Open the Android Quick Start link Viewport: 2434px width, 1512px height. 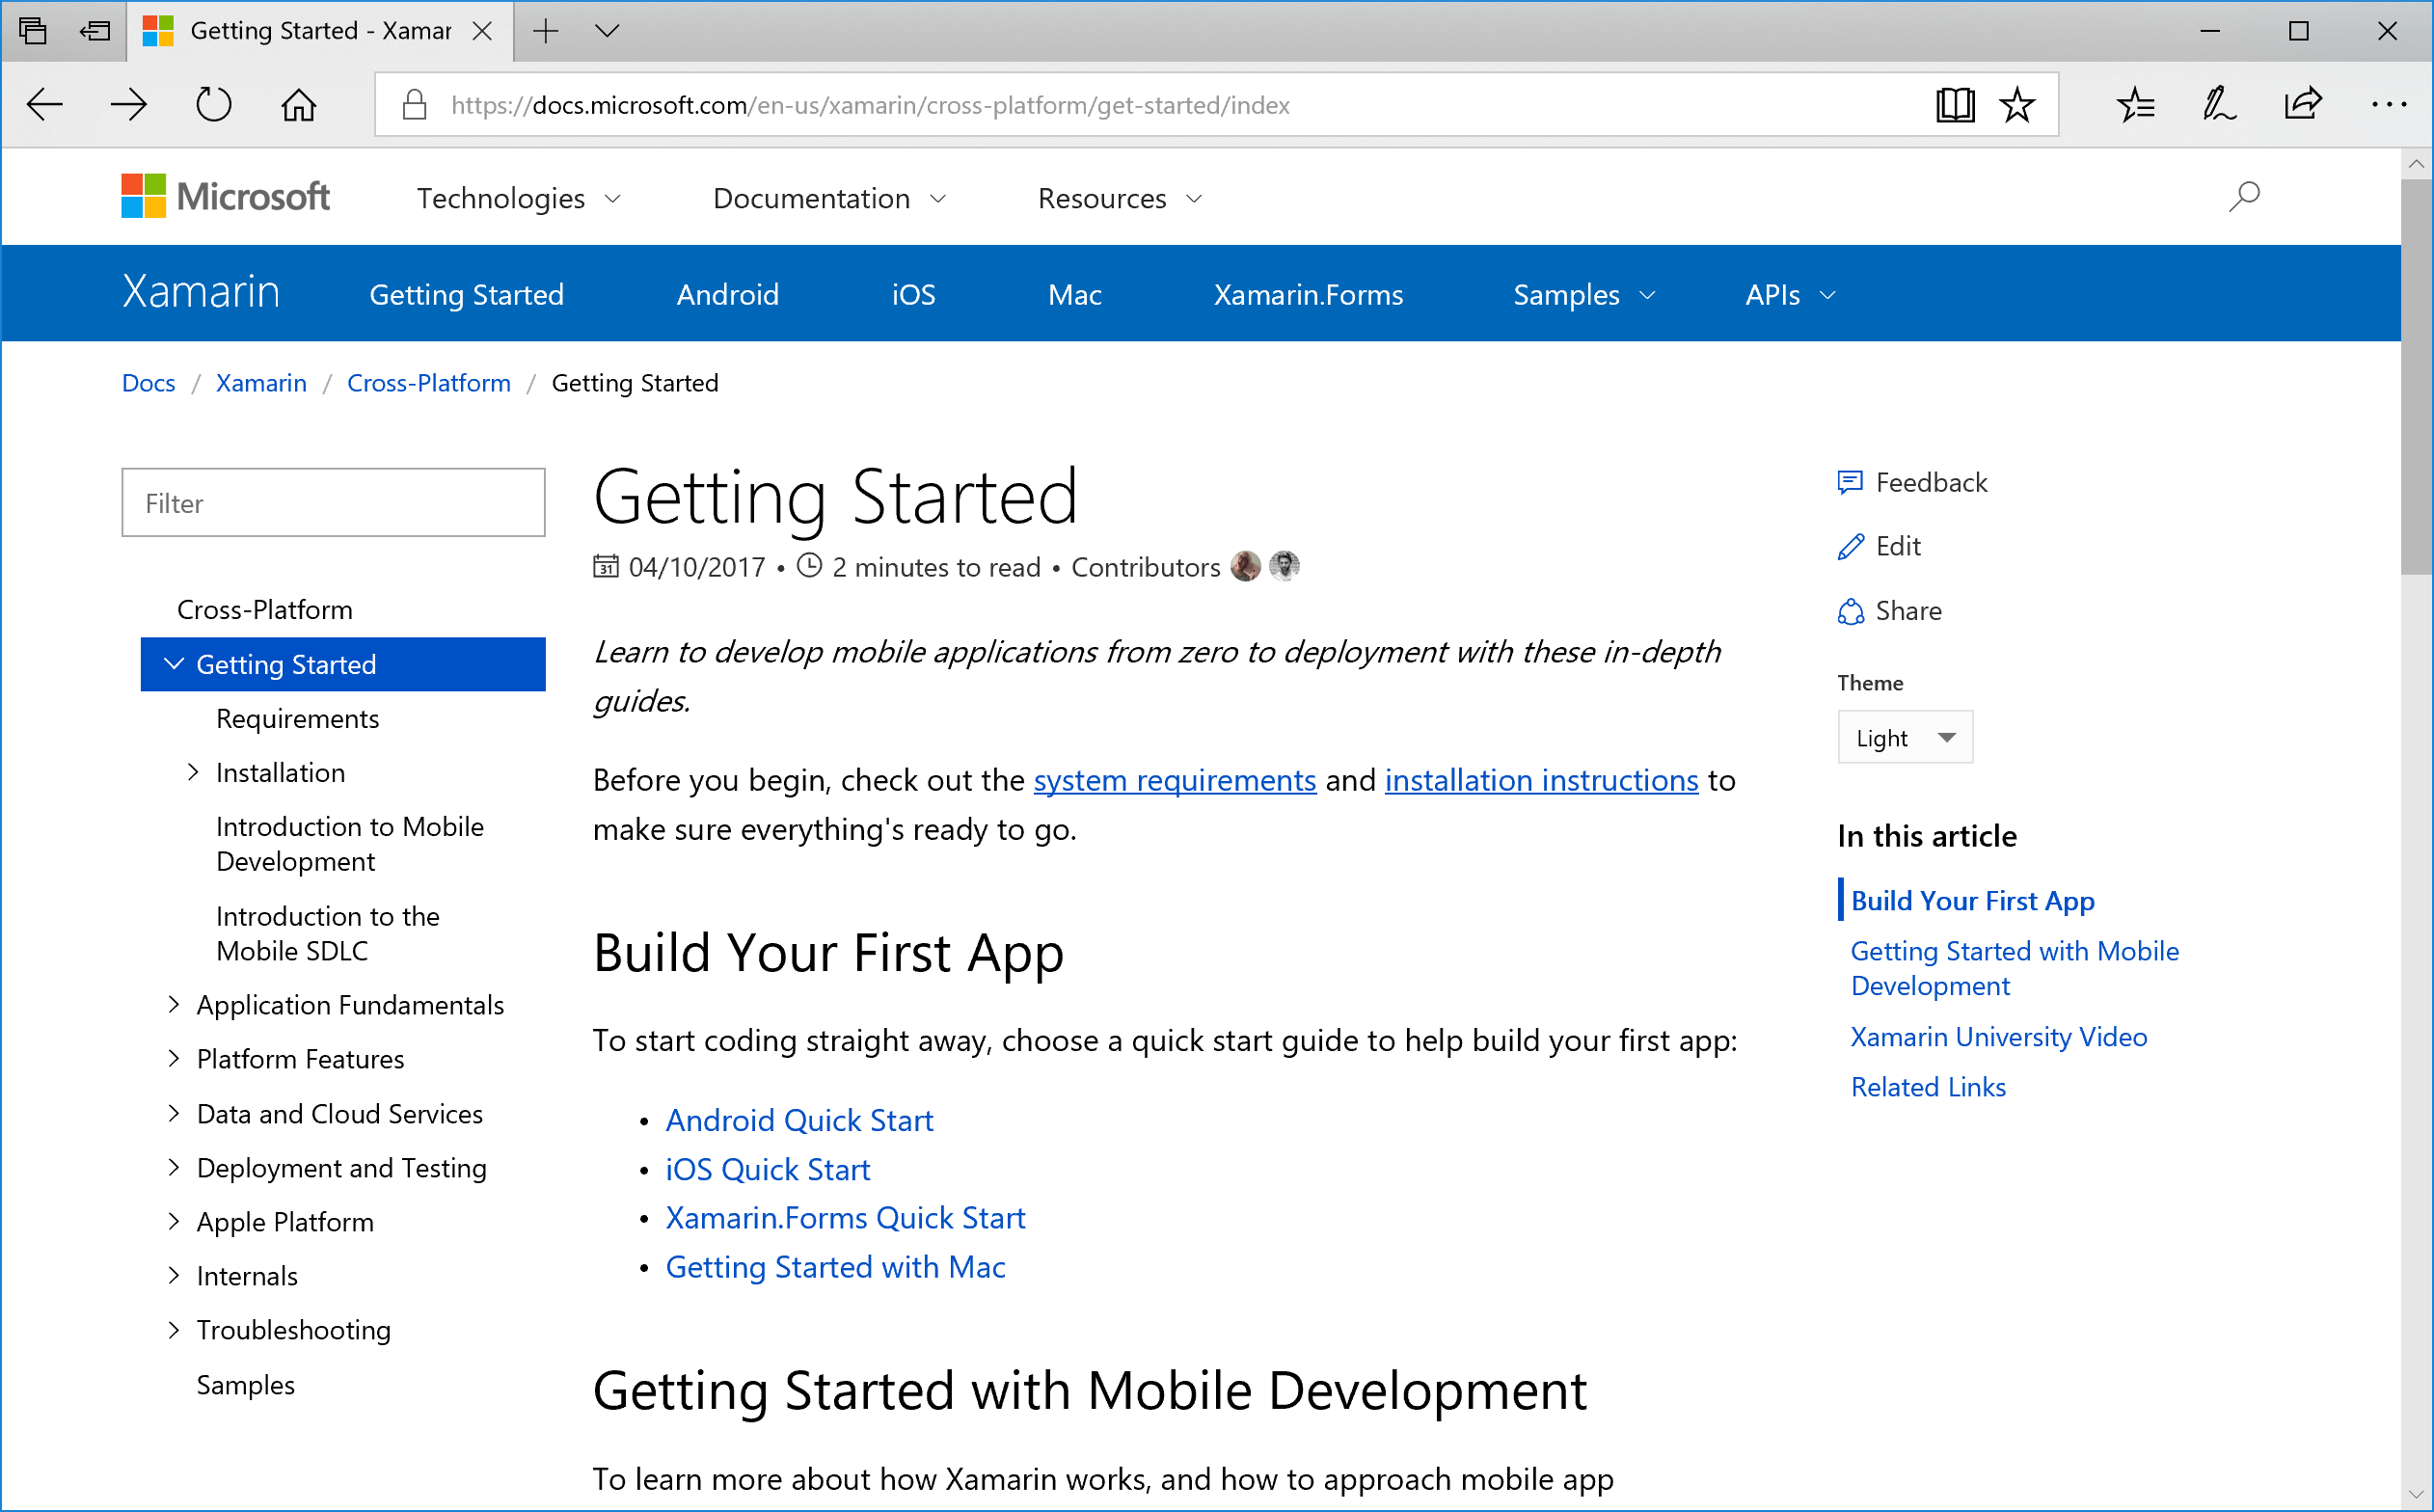798,1120
